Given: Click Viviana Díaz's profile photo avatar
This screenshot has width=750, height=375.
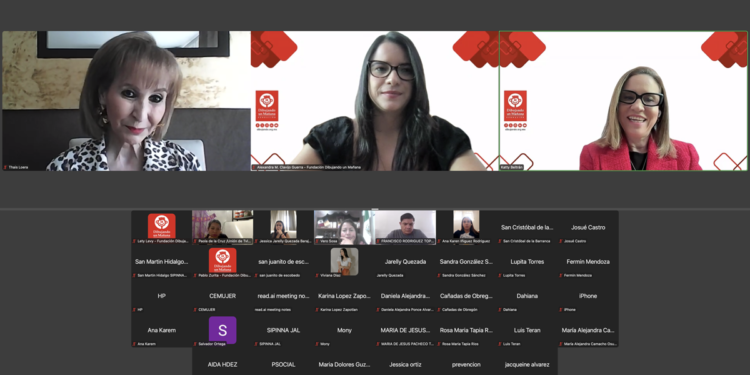Looking at the screenshot, I should (x=344, y=261).
